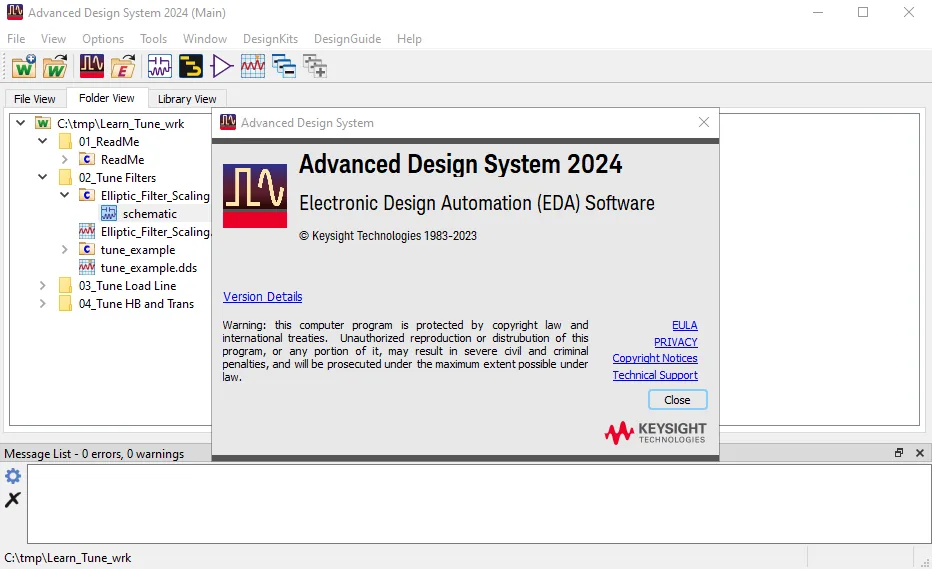Click the workspace W icon in the tree
Viewport: 932px width, 569px height.
tap(43, 123)
